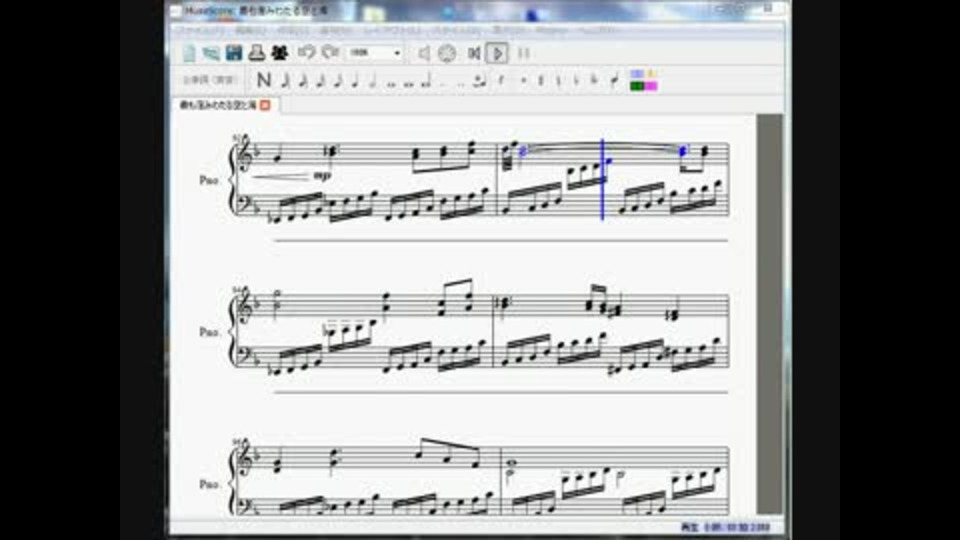The width and height of the screenshot is (960, 540).
Task: Select the mp dynamic marking in the score
Action: (322, 176)
